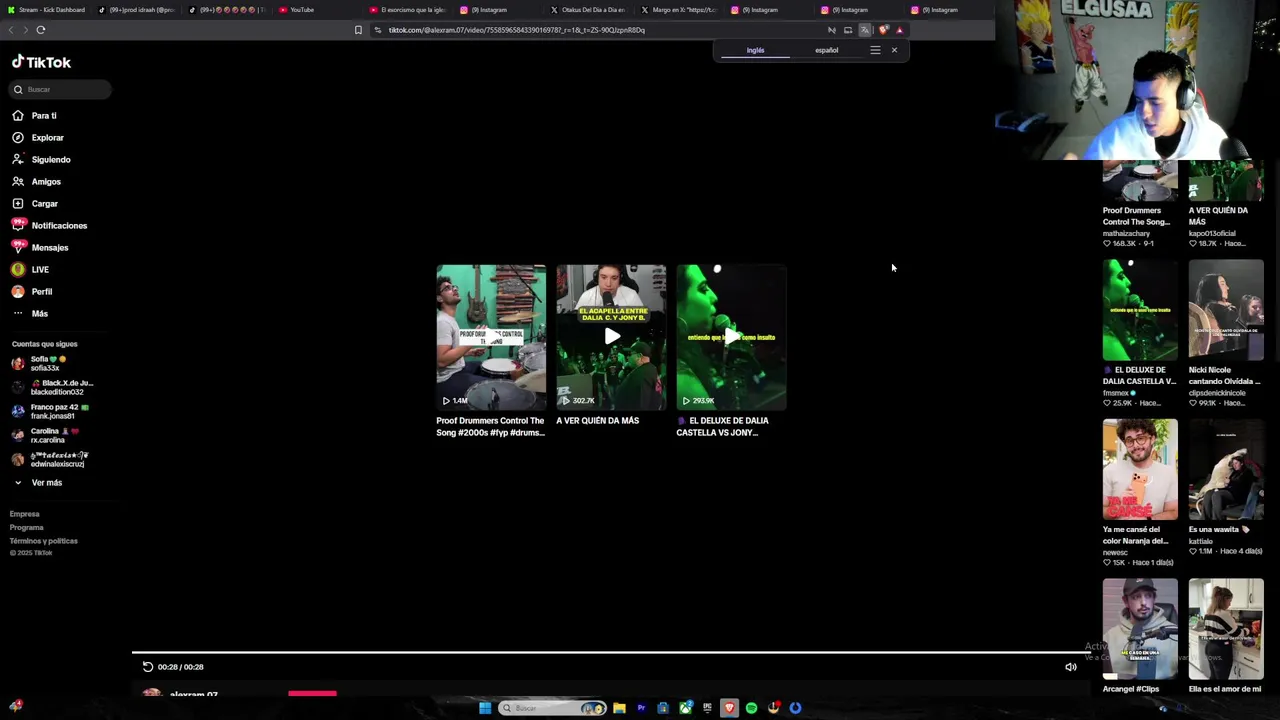Open followed account rx.carolina
The height and width of the screenshot is (720, 1280).
point(46,436)
